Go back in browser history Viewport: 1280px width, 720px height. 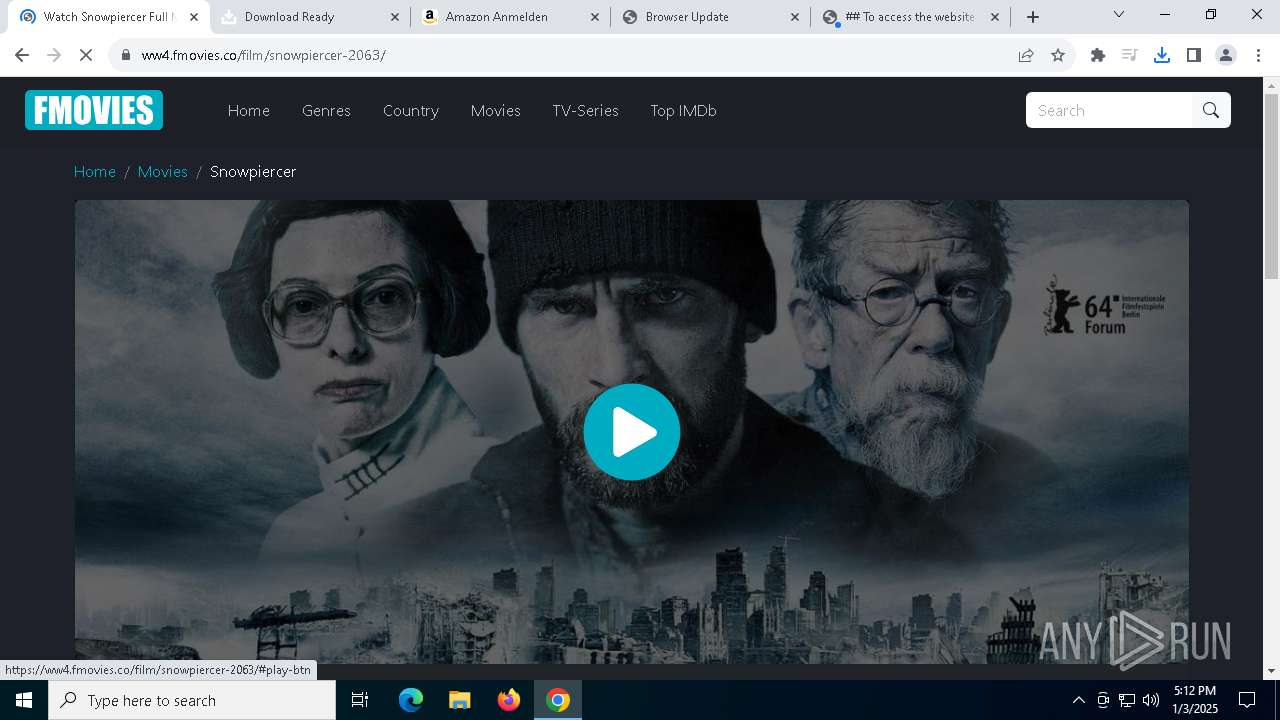pyautogui.click(x=22, y=55)
